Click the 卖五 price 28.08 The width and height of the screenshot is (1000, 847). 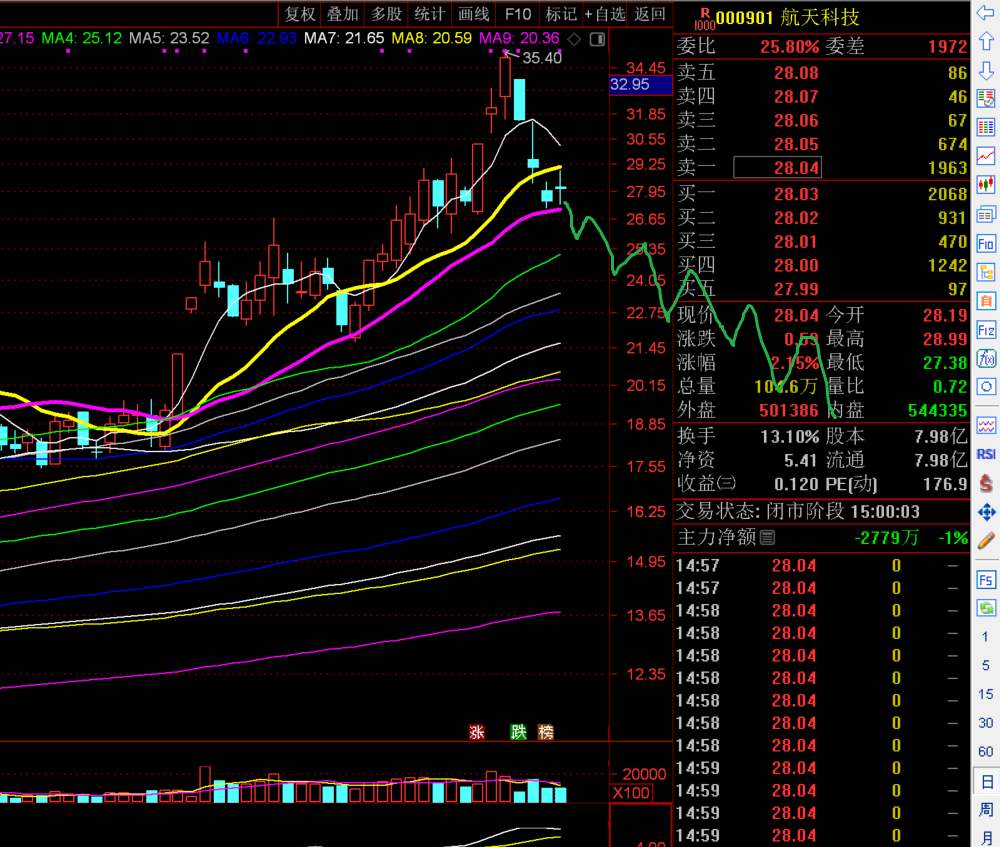point(796,73)
